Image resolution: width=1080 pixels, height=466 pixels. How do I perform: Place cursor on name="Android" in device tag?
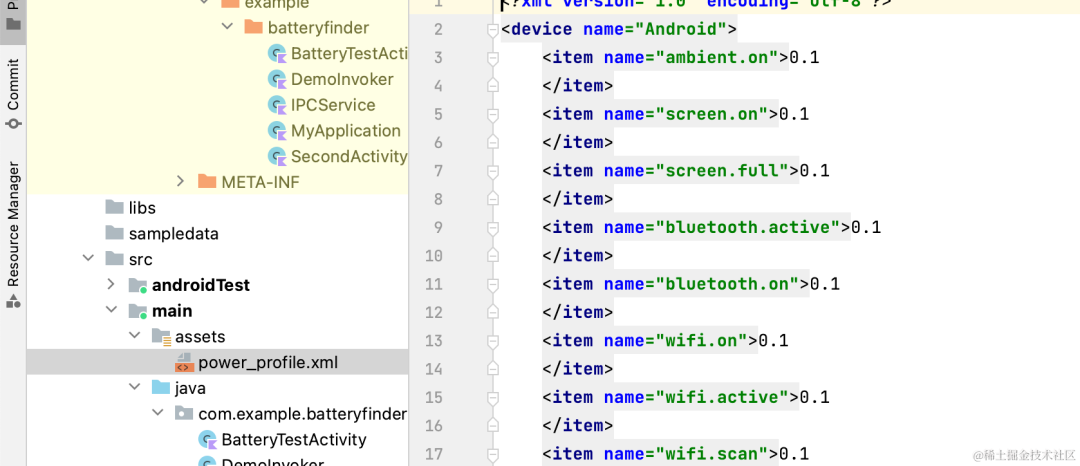655,30
